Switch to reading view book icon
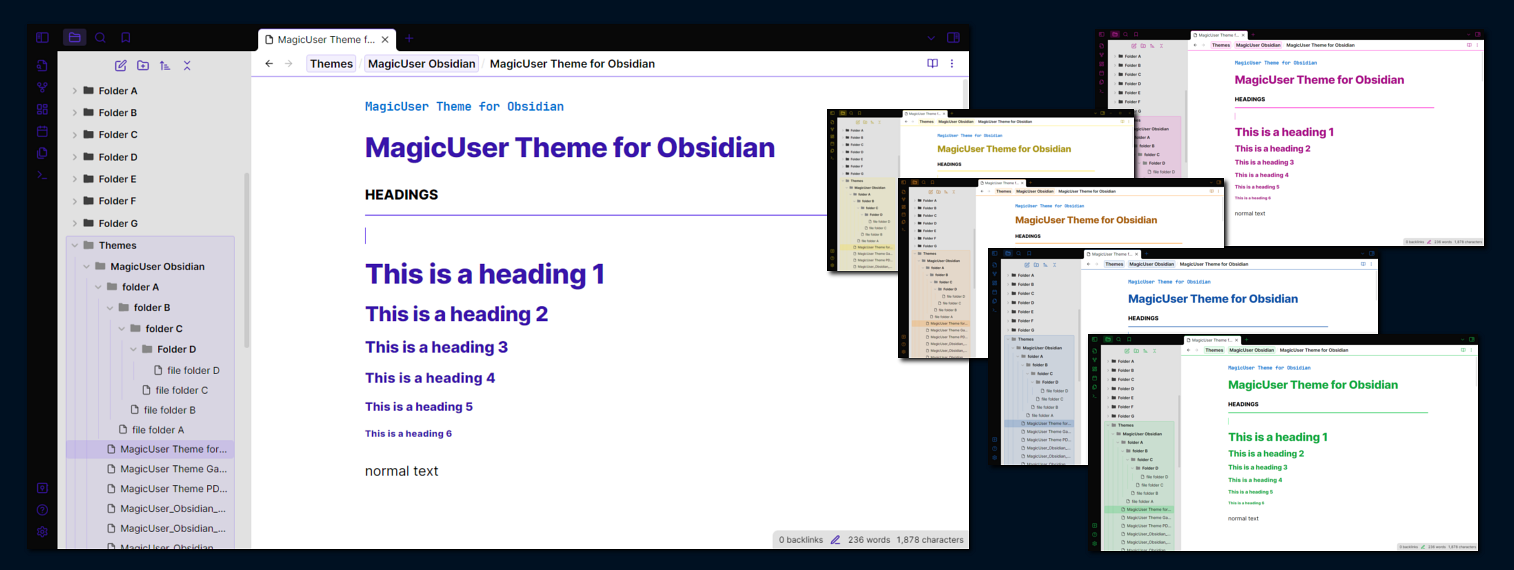The image size is (1514, 570). click(x=932, y=64)
